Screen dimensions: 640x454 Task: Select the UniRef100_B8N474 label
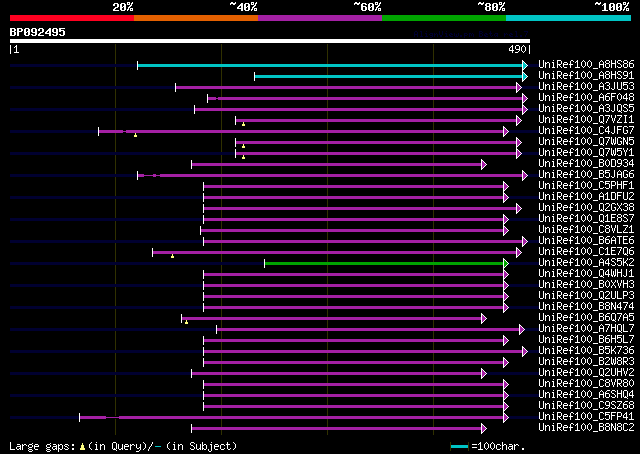(x=586, y=307)
